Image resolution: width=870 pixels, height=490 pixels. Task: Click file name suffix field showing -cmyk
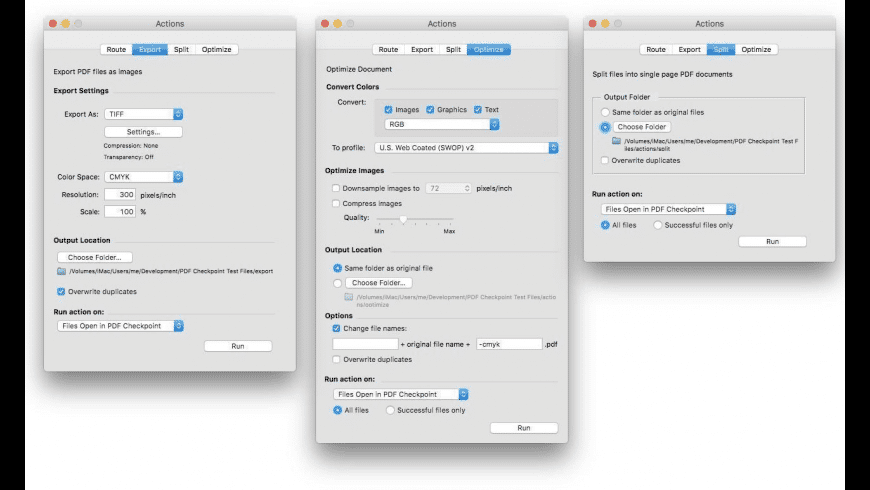509,344
